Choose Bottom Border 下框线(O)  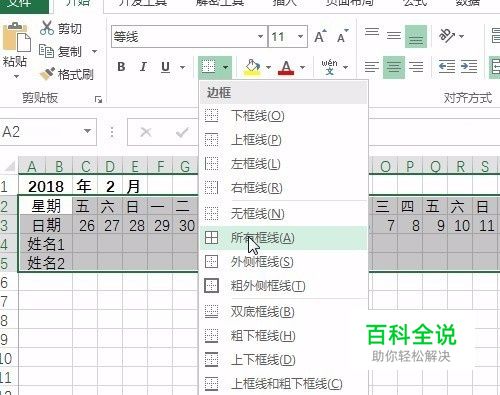(283, 116)
